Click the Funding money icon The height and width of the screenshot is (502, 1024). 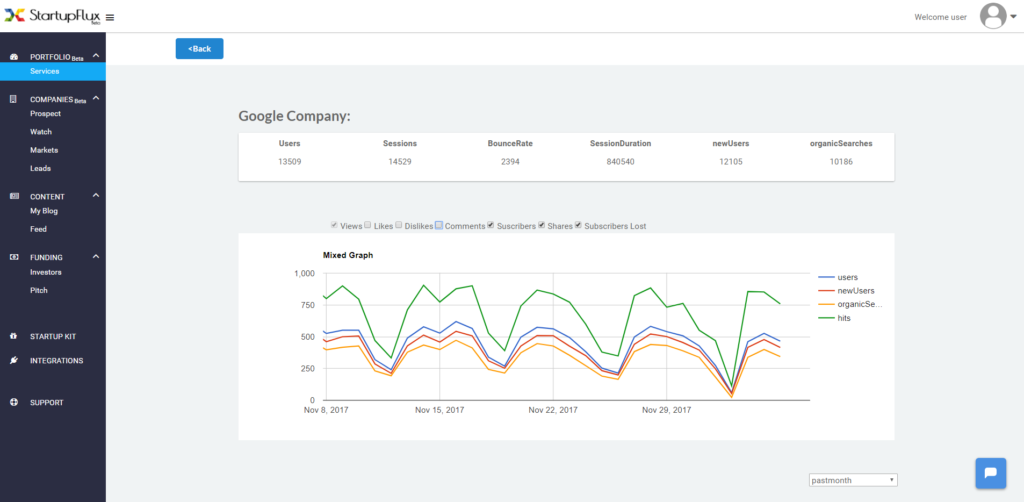pos(14,257)
